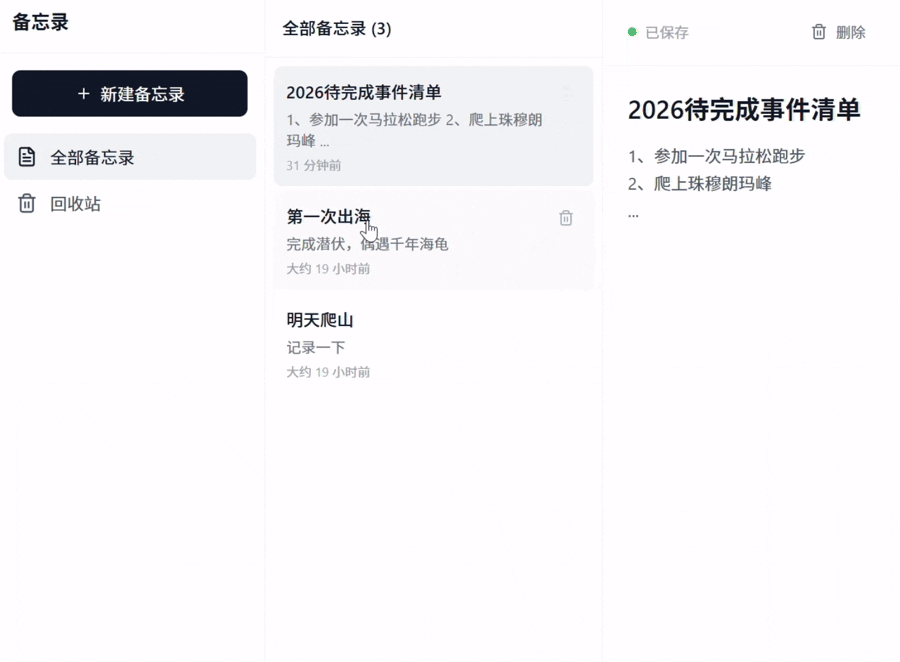Click the 删除 button label in editor
Image resolution: width=900 pixels, height=662 pixels.
[850, 32]
